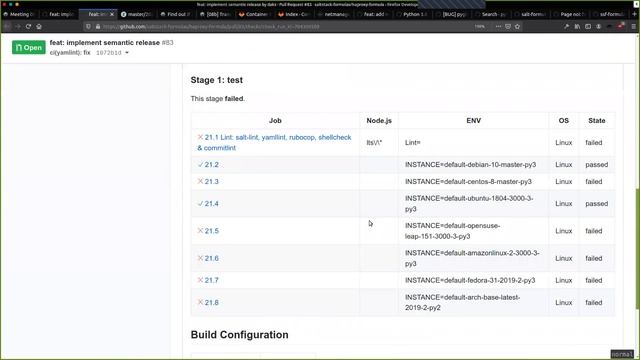Go to the browser home page

[39, 27]
